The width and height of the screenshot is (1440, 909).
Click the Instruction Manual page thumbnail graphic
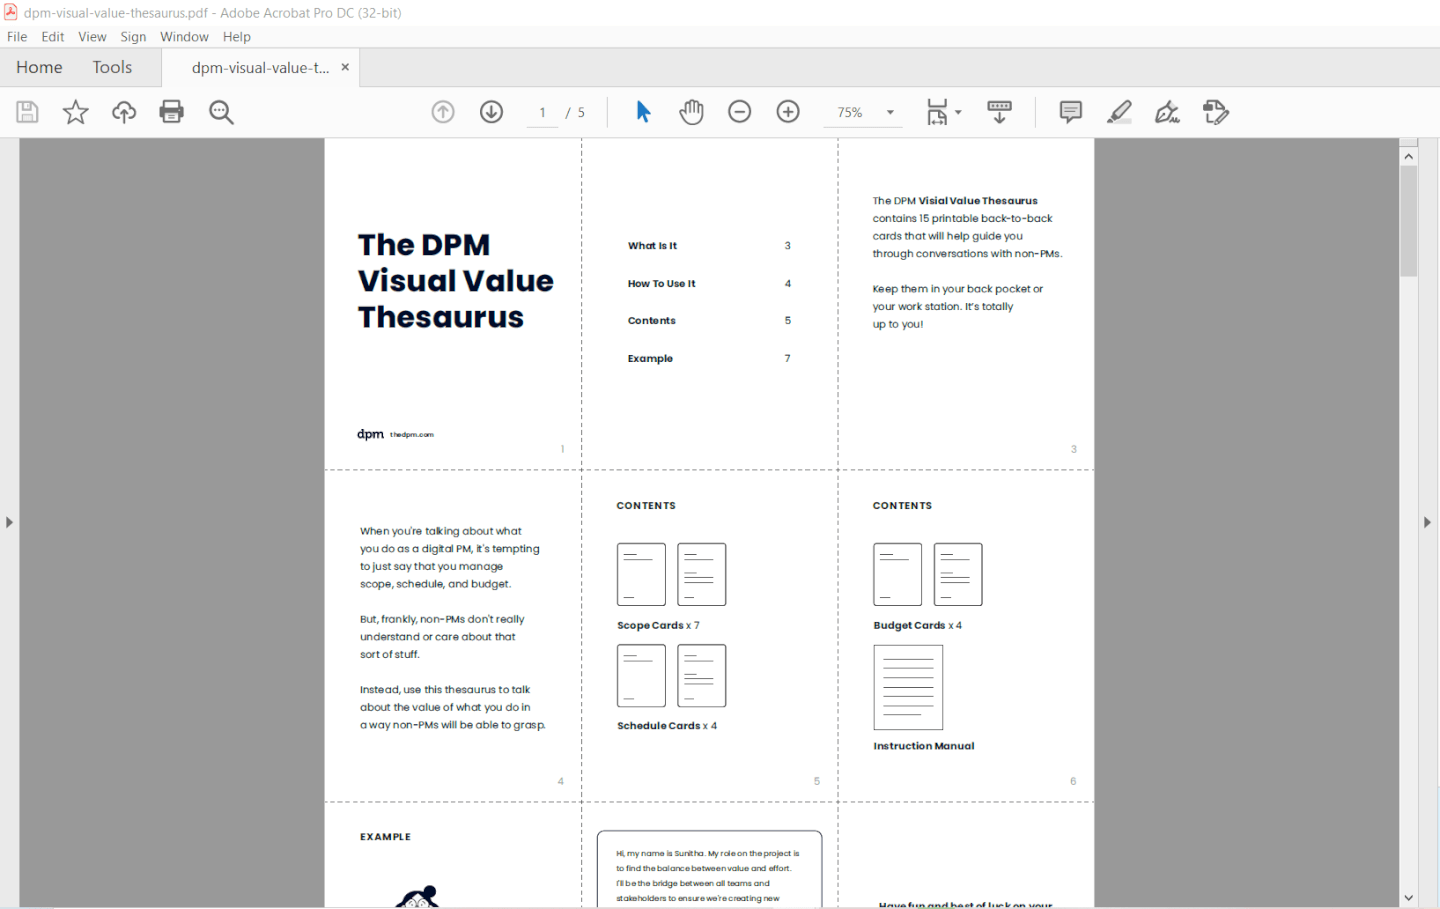(908, 687)
